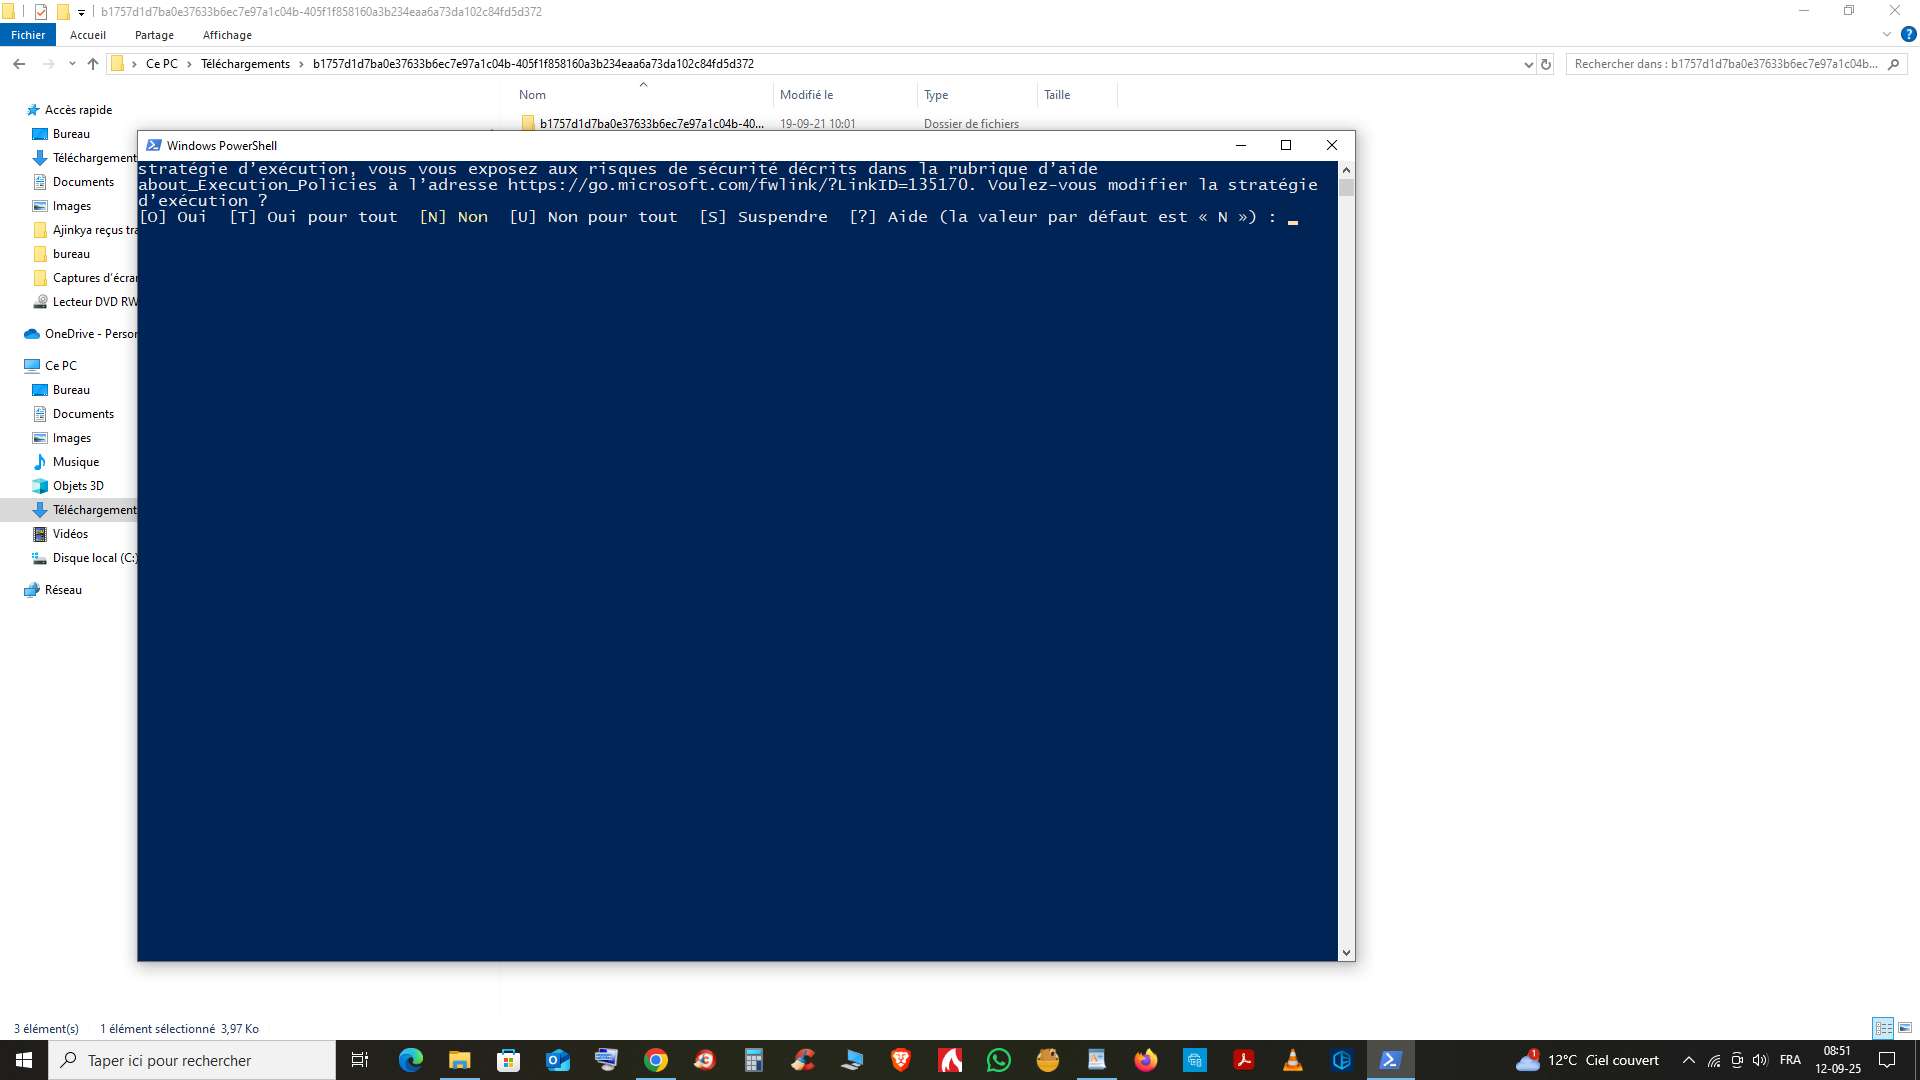This screenshot has height=1080, width=1920.
Task: Expand the ribbon with the chevron
Action: [1887, 34]
